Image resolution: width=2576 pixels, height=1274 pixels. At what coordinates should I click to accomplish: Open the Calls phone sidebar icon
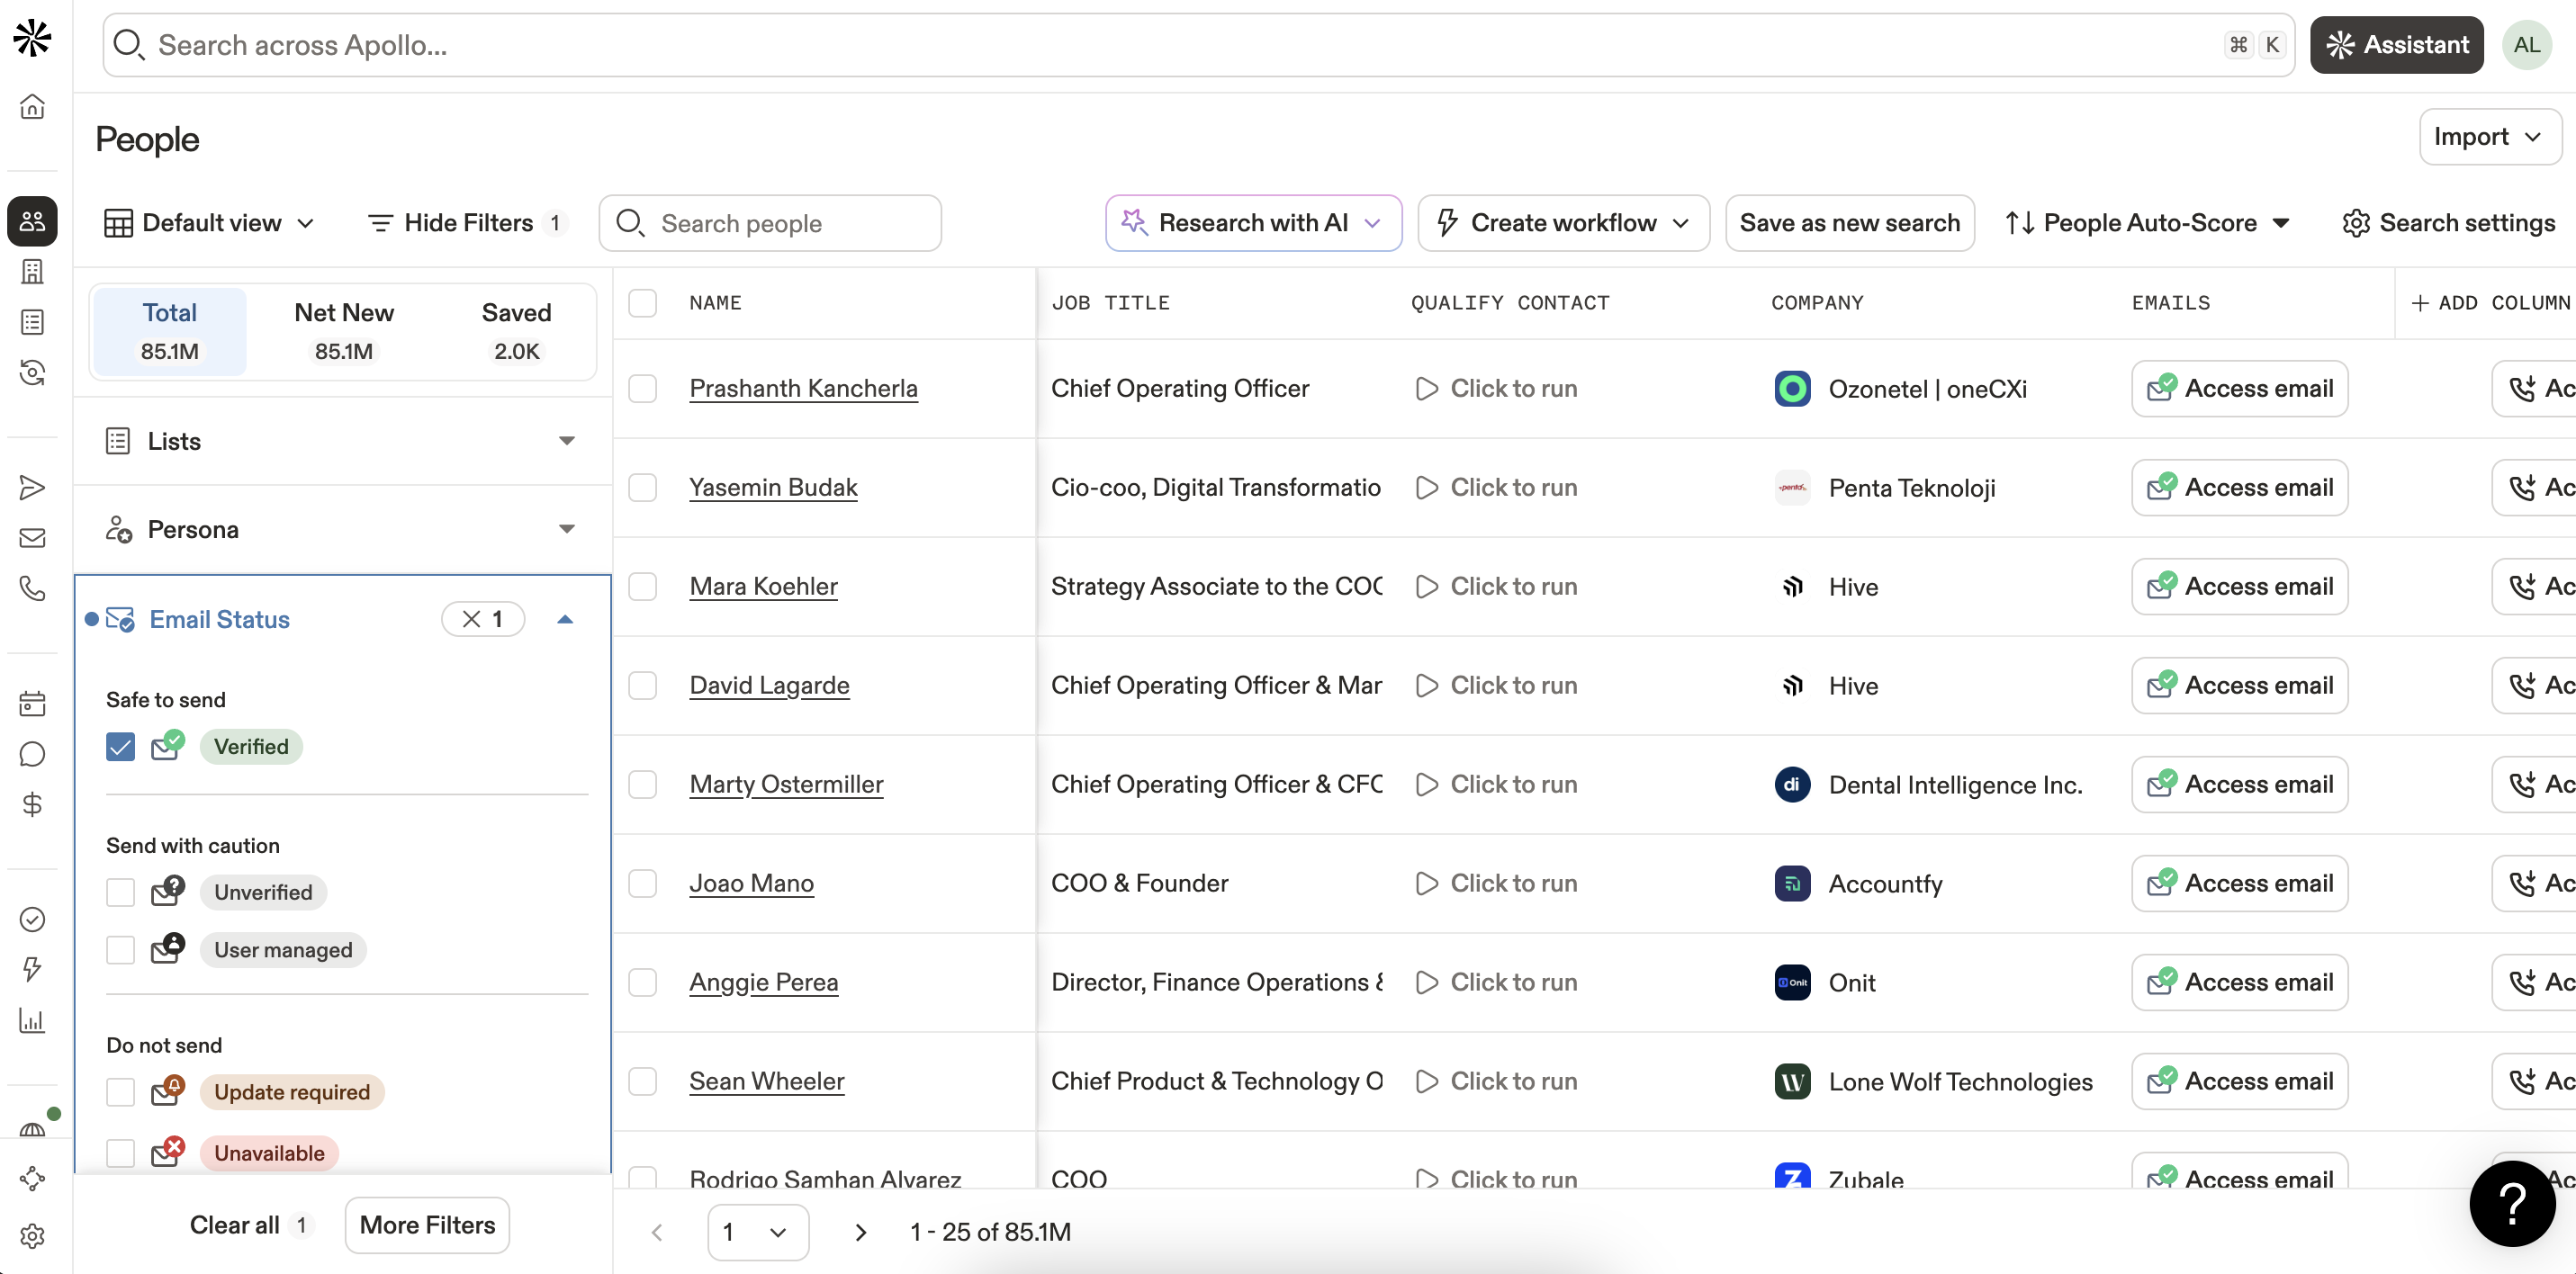pyautogui.click(x=32, y=589)
